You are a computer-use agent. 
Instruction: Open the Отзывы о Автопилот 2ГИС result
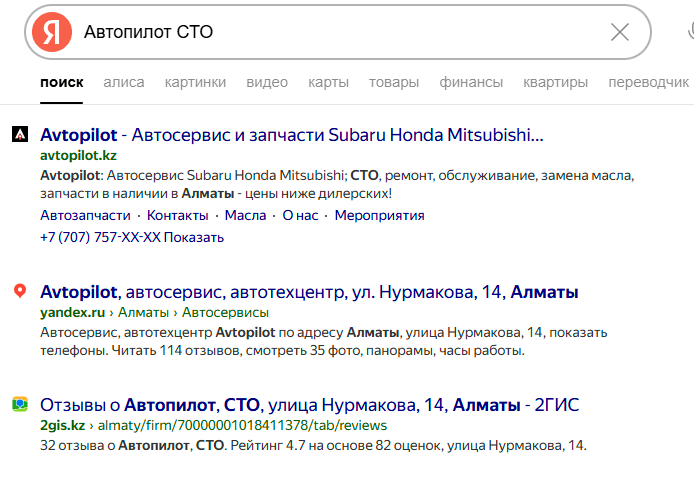(309, 405)
